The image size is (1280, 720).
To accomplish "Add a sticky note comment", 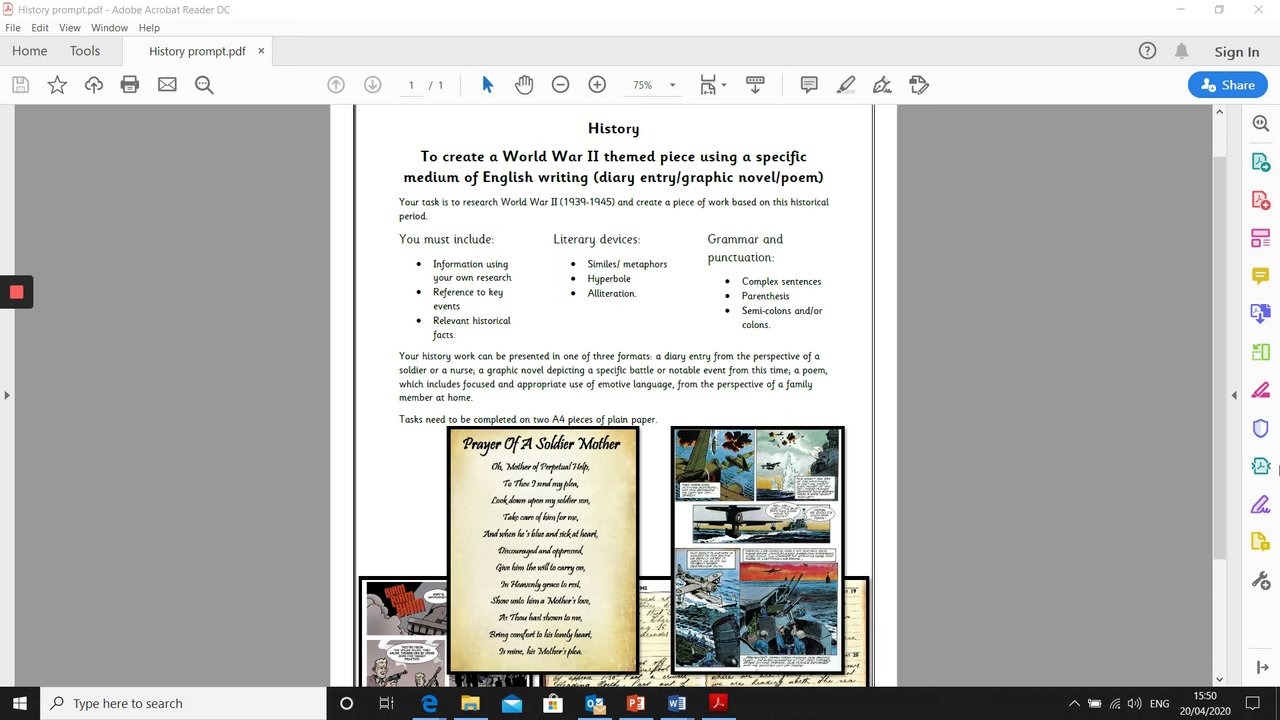I will (x=809, y=85).
